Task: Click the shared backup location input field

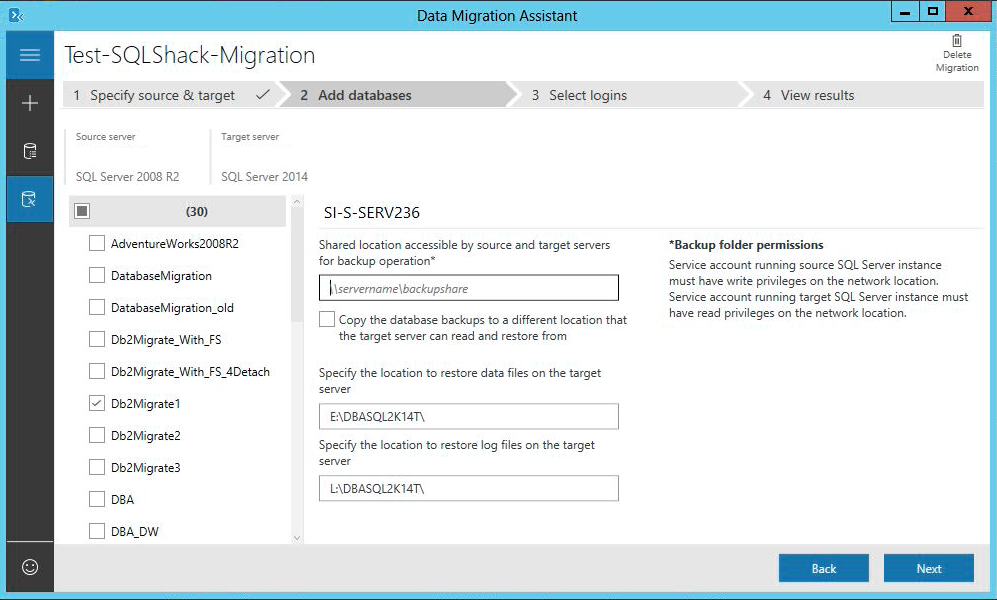Action: (469, 289)
